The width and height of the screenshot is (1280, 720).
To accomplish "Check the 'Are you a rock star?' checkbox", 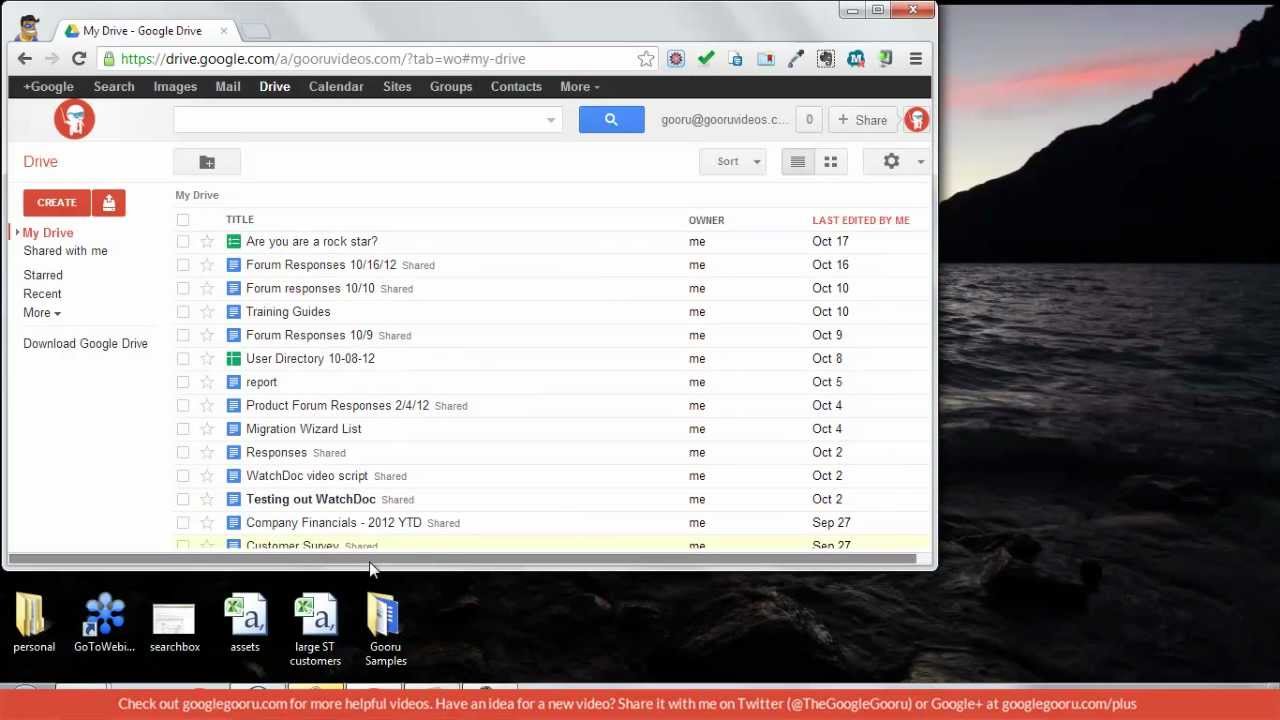I will [183, 241].
